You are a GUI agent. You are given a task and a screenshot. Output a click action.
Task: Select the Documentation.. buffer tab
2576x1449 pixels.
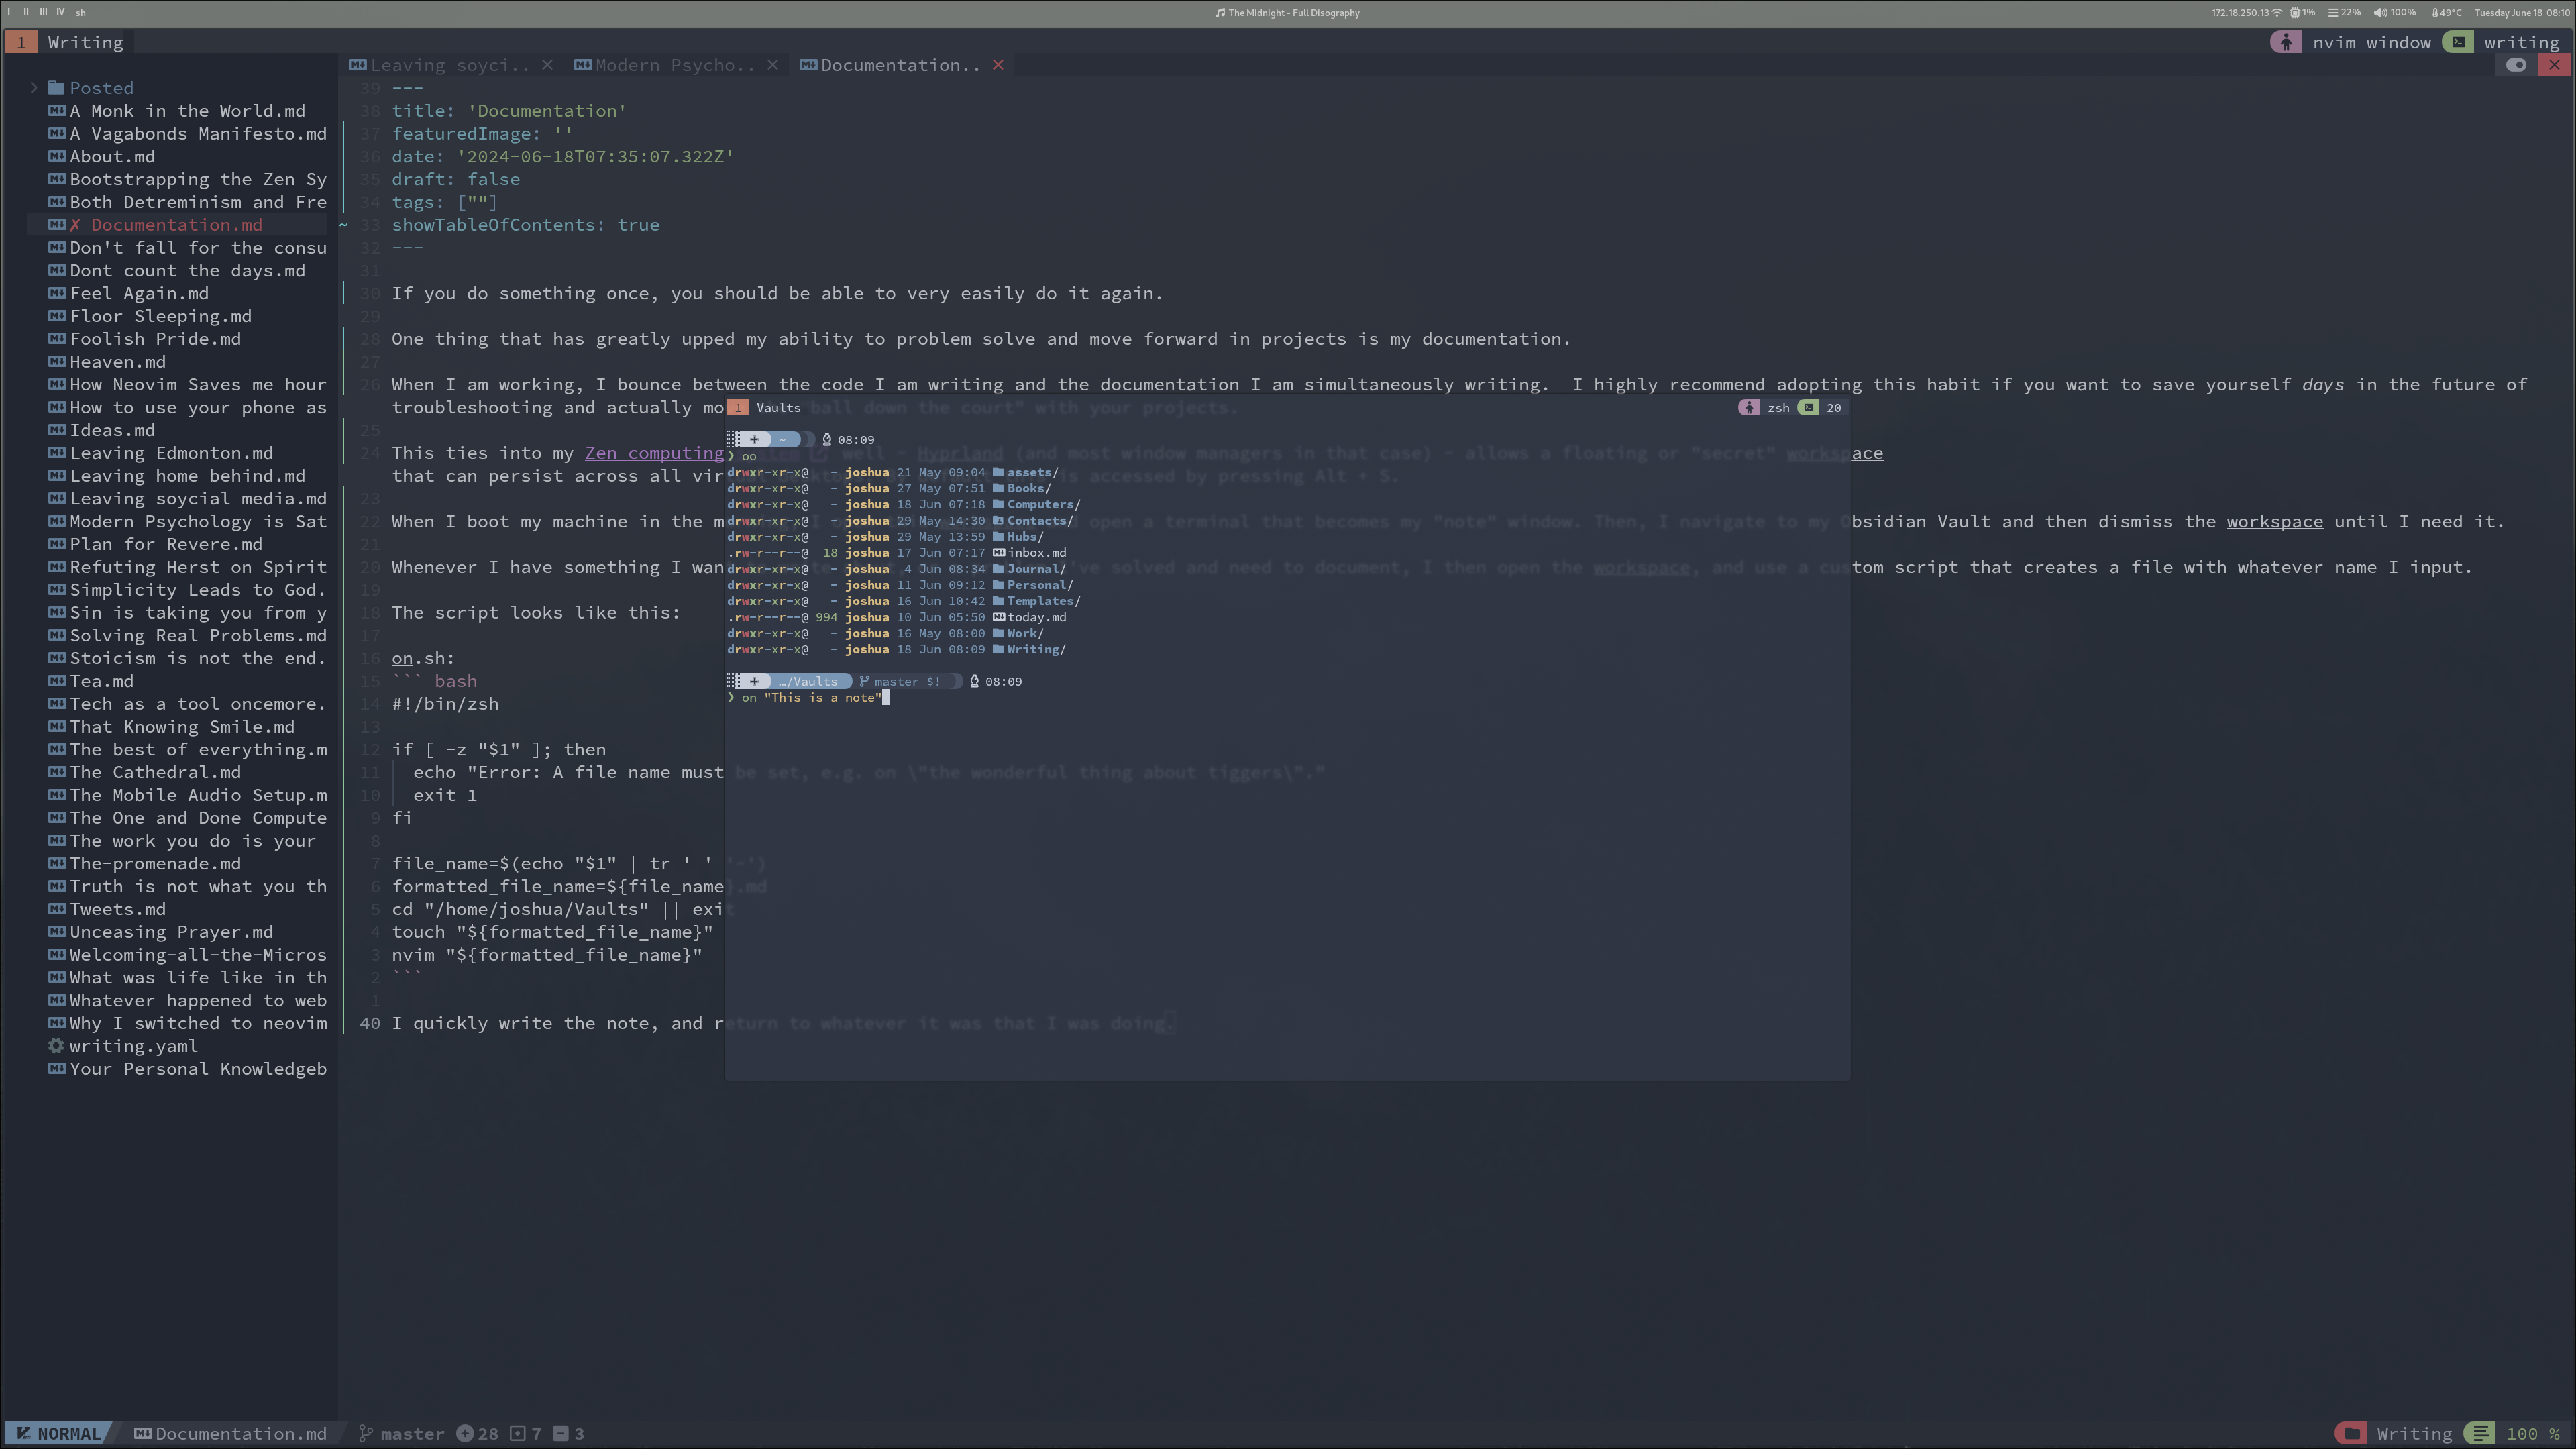point(900,65)
